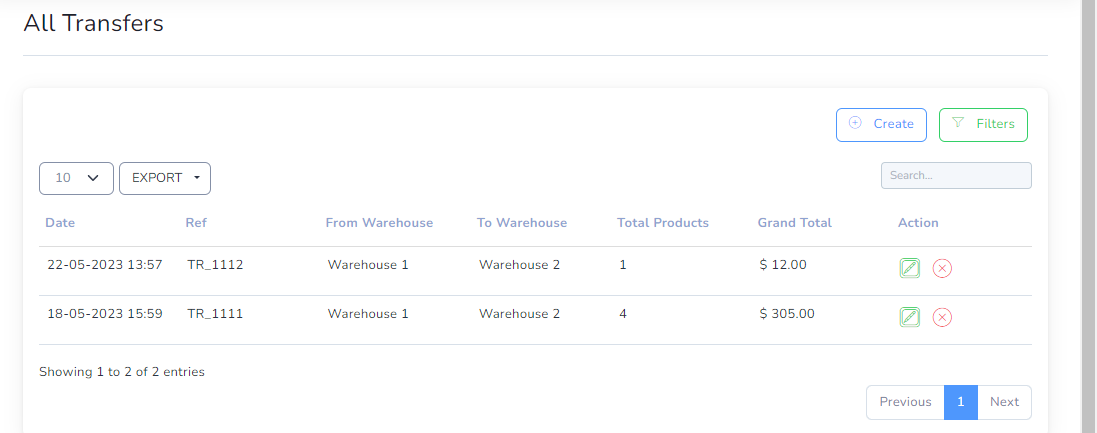Click the plus icon in Create button
Image resolution: width=1097 pixels, height=433 pixels.
pyautogui.click(x=855, y=122)
